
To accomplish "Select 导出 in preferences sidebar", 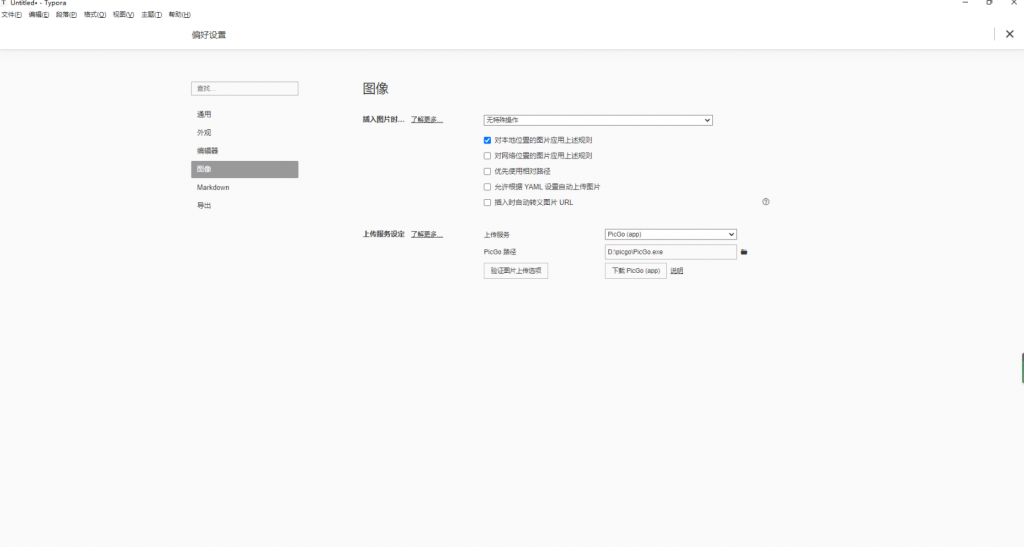I will 245,206.
